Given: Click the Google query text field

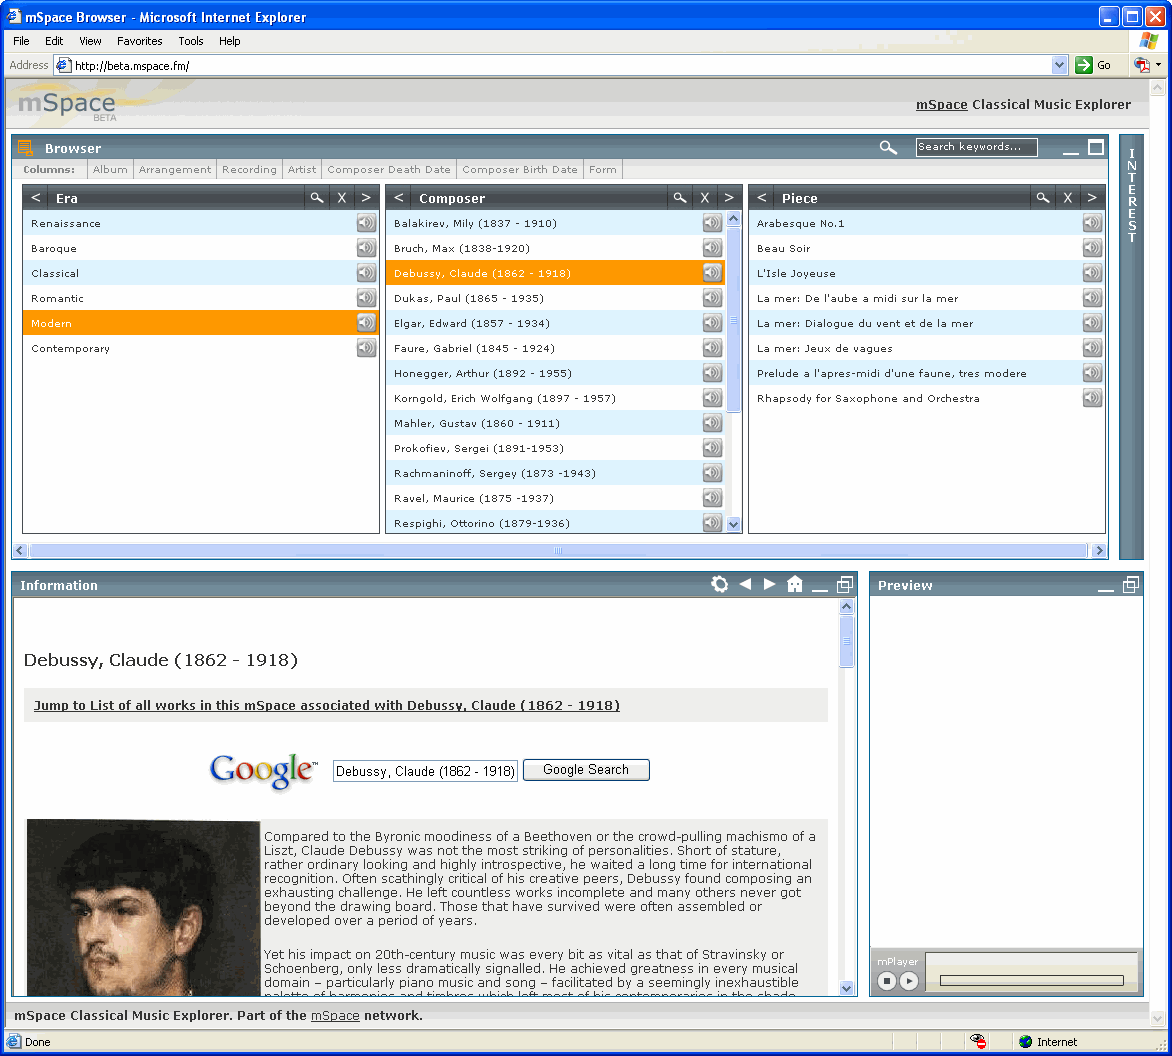Looking at the screenshot, I should point(425,771).
